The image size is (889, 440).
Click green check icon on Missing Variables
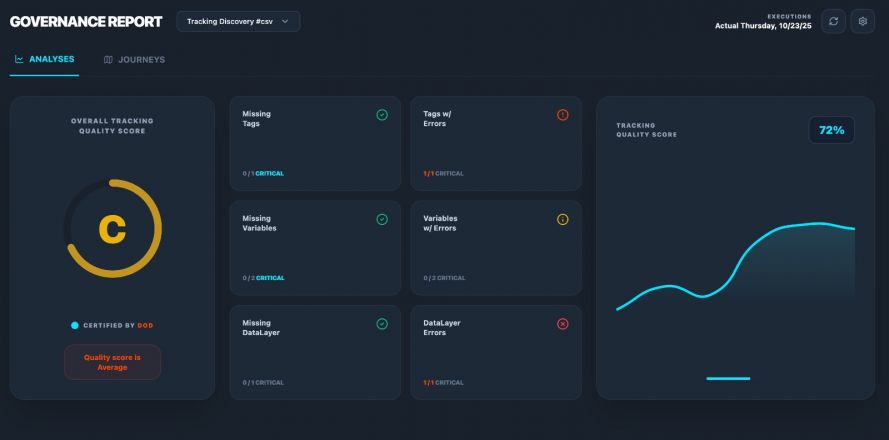382,219
